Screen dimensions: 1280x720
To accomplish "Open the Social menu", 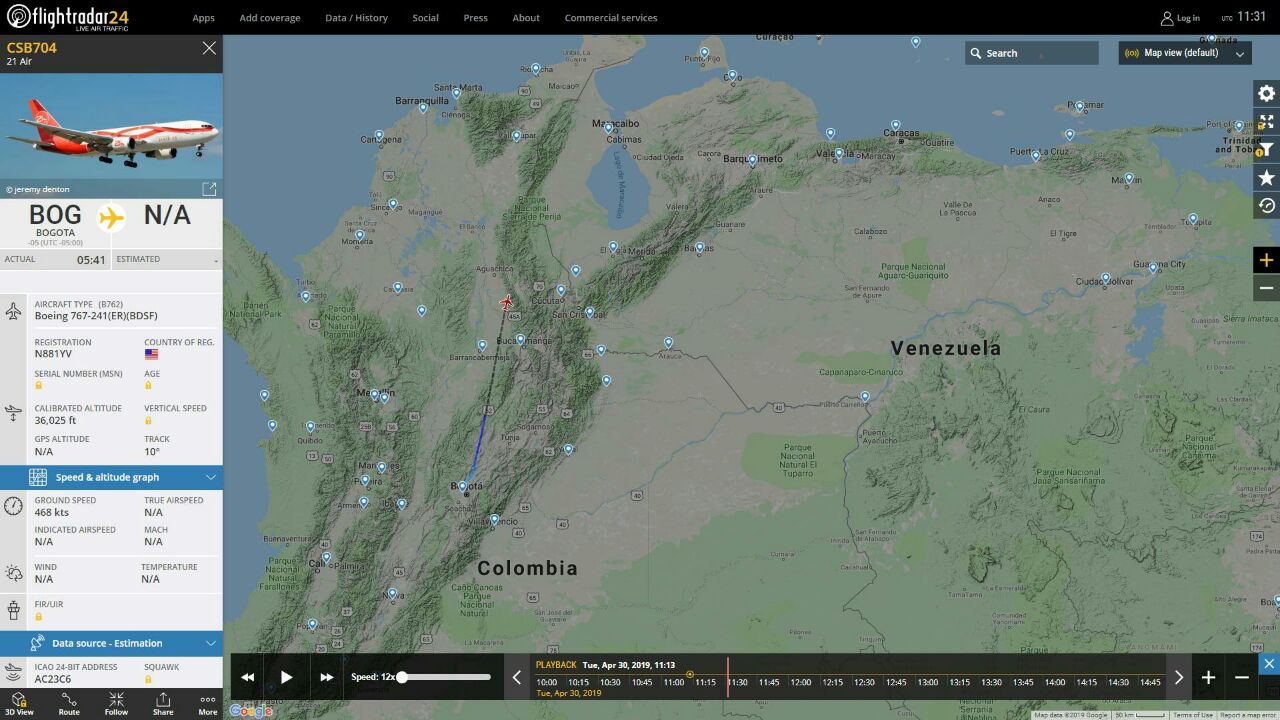I will [426, 18].
